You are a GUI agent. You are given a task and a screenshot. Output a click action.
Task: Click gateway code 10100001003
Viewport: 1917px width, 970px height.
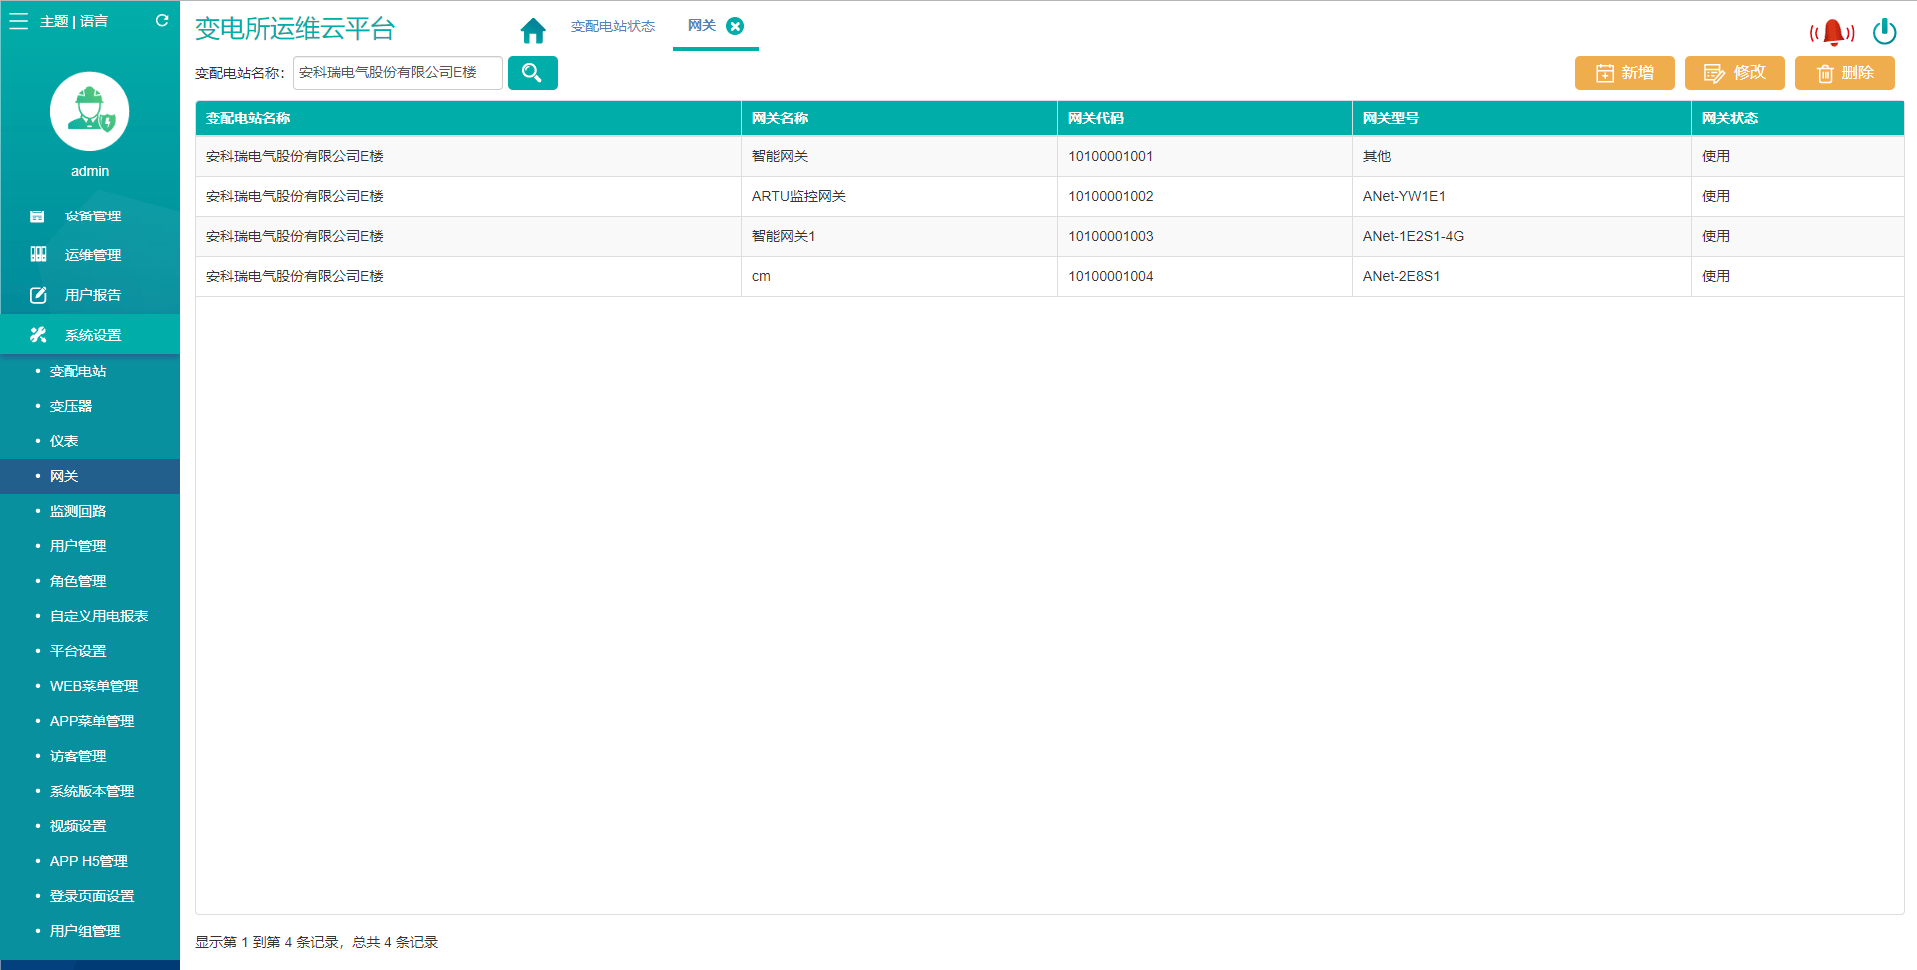click(1110, 236)
